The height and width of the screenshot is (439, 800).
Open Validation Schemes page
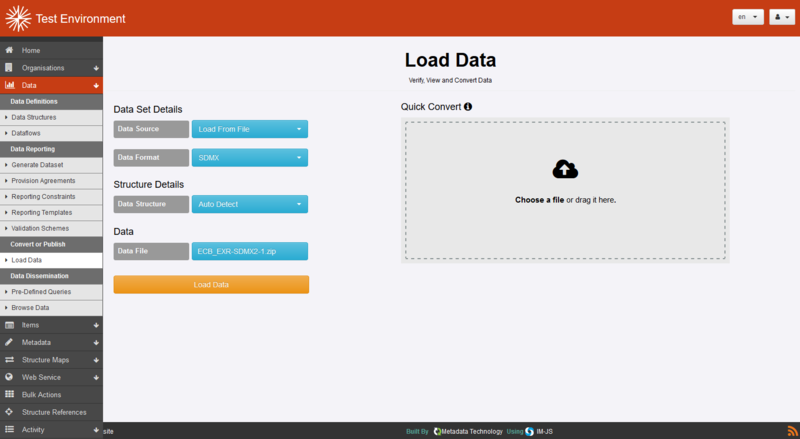click(51, 228)
